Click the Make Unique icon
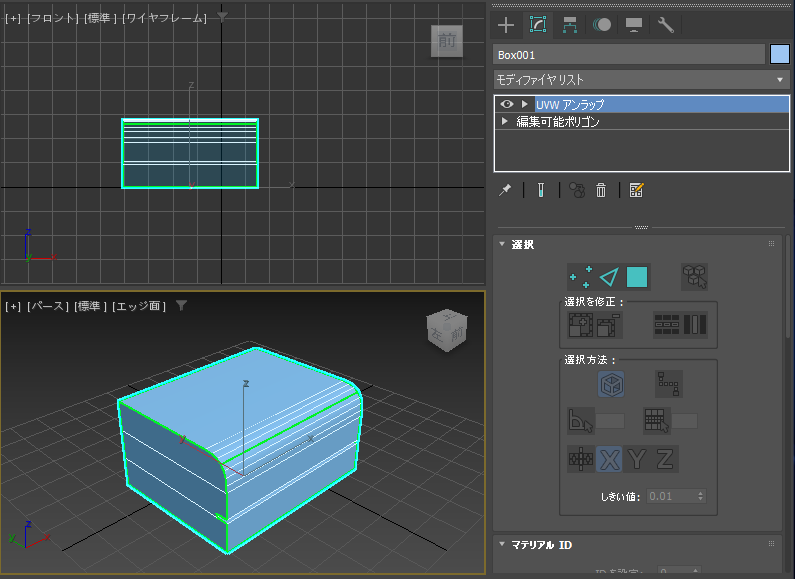Image resolution: width=795 pixels, height=579 pixels. 577,190
